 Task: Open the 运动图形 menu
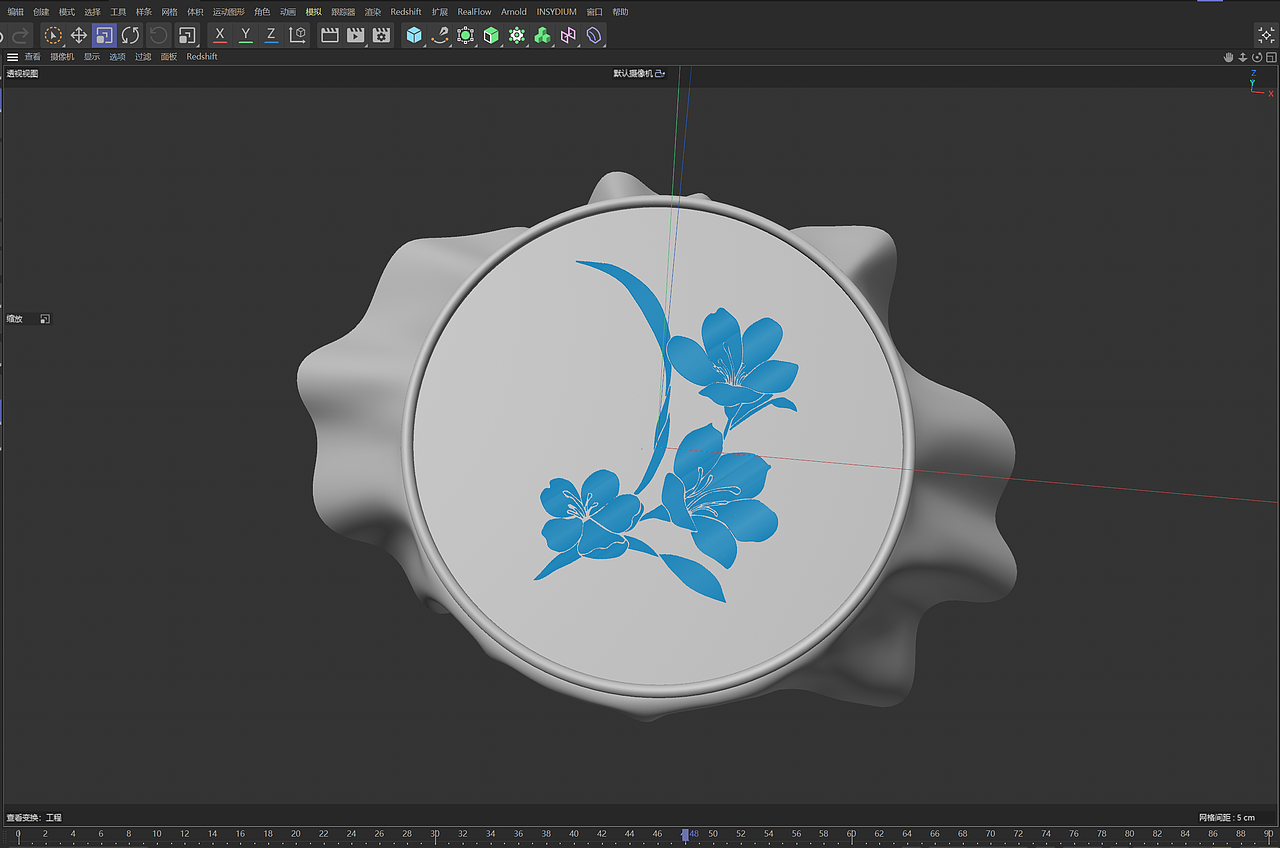[229, 12]
